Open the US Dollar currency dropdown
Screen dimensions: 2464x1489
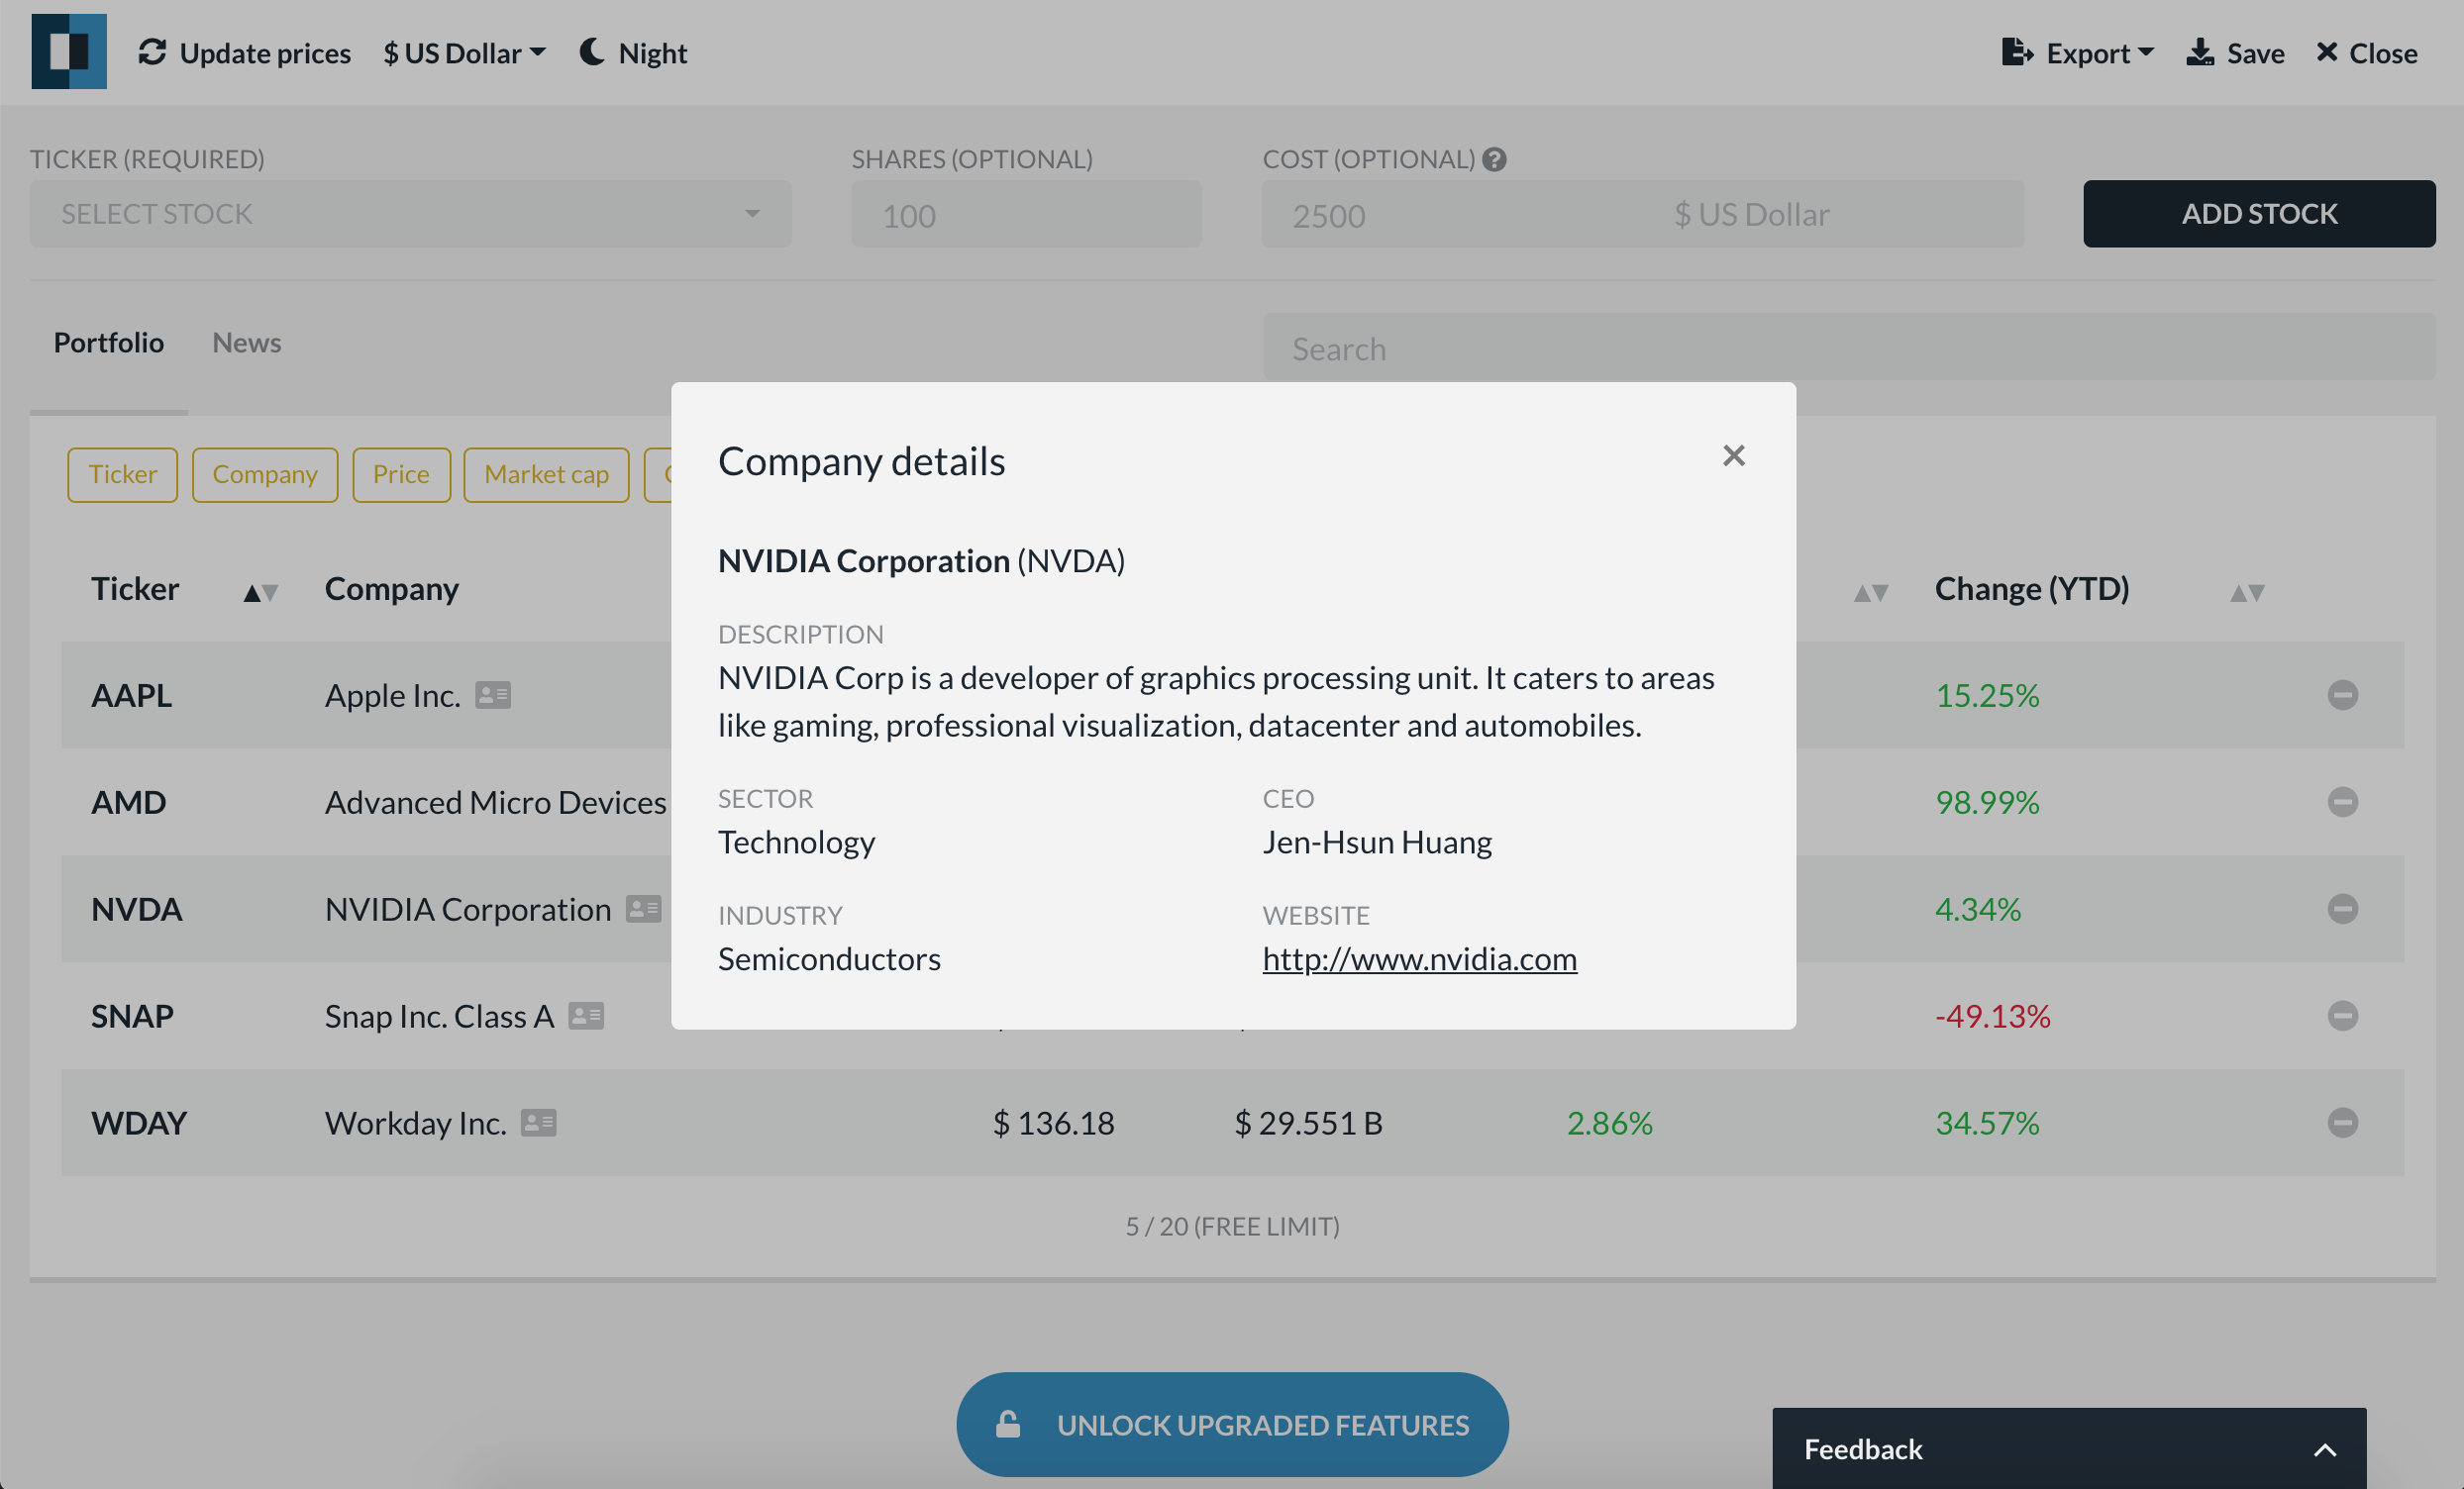[464, 52]
